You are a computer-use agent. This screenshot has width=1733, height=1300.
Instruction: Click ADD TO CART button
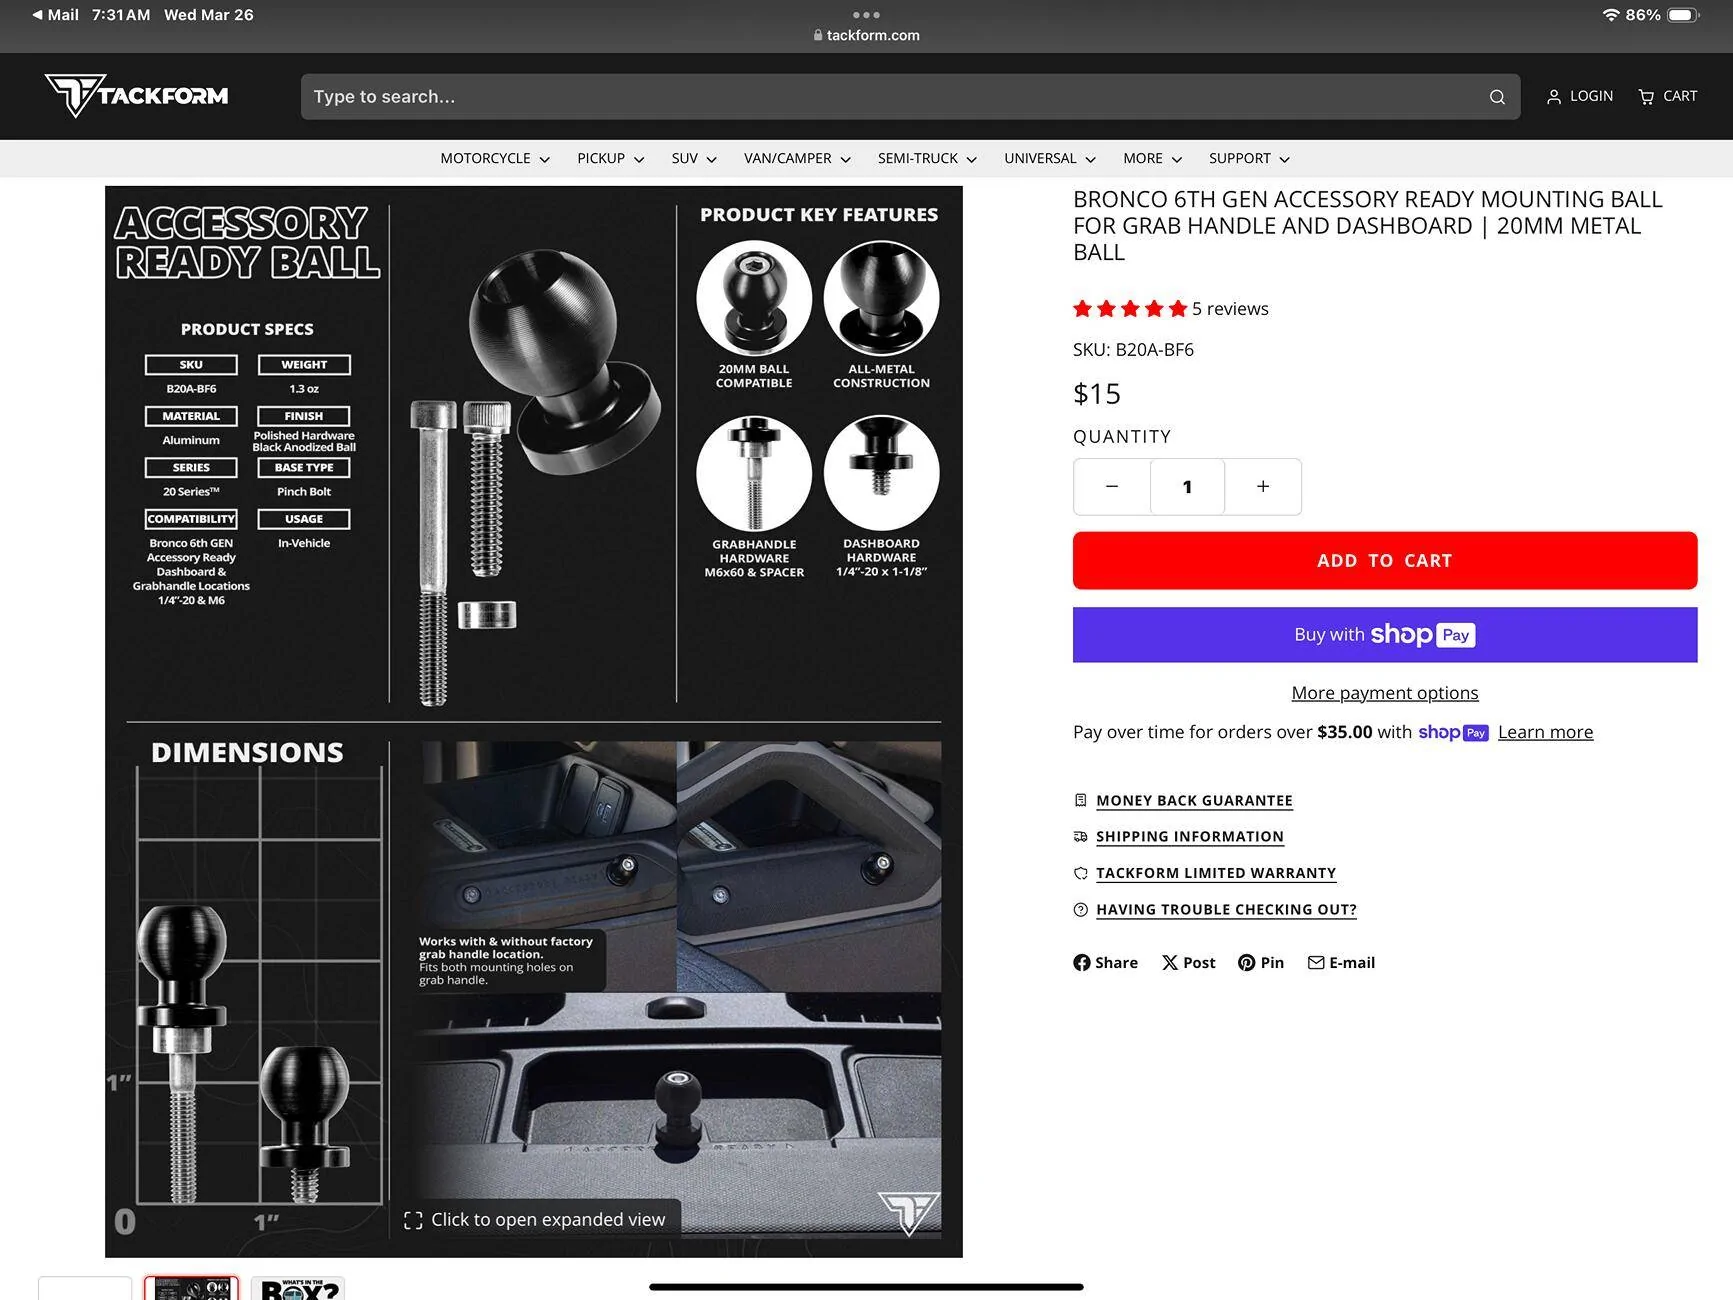(x=1385, y=561)
